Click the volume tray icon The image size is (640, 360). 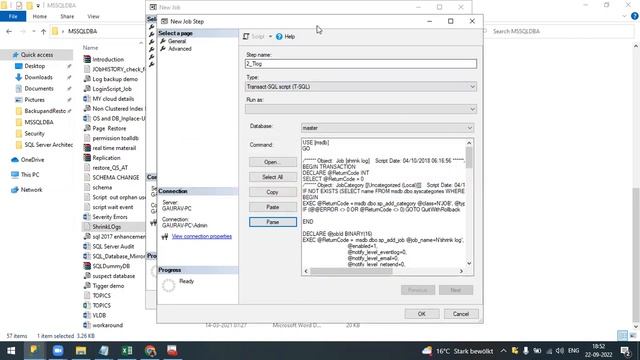[560, 351]
